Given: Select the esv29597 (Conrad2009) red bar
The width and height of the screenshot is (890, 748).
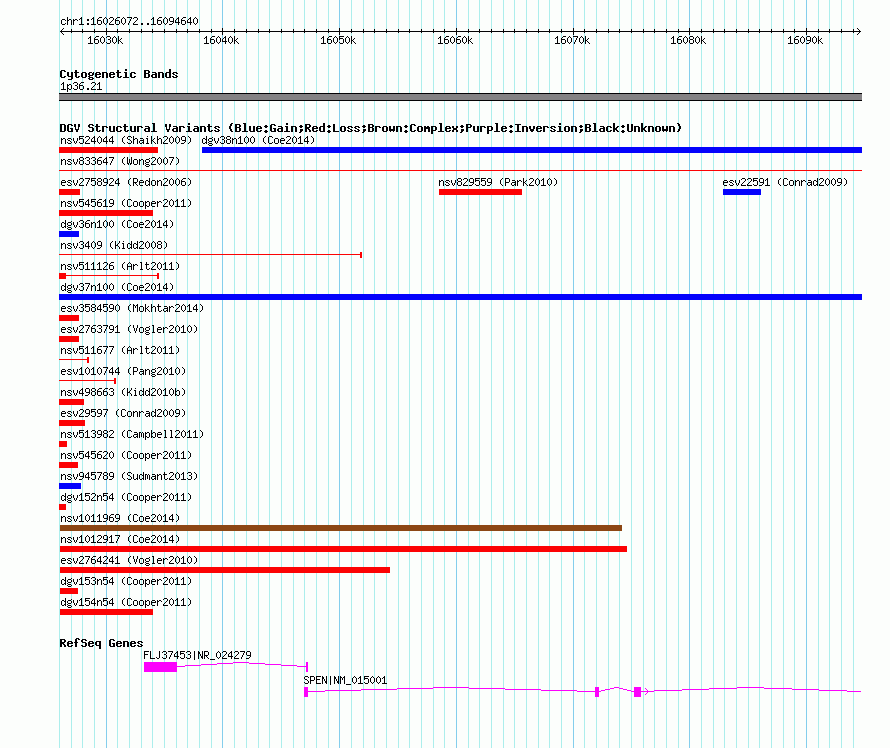Looking at the screenshot, I should [72, 423].
